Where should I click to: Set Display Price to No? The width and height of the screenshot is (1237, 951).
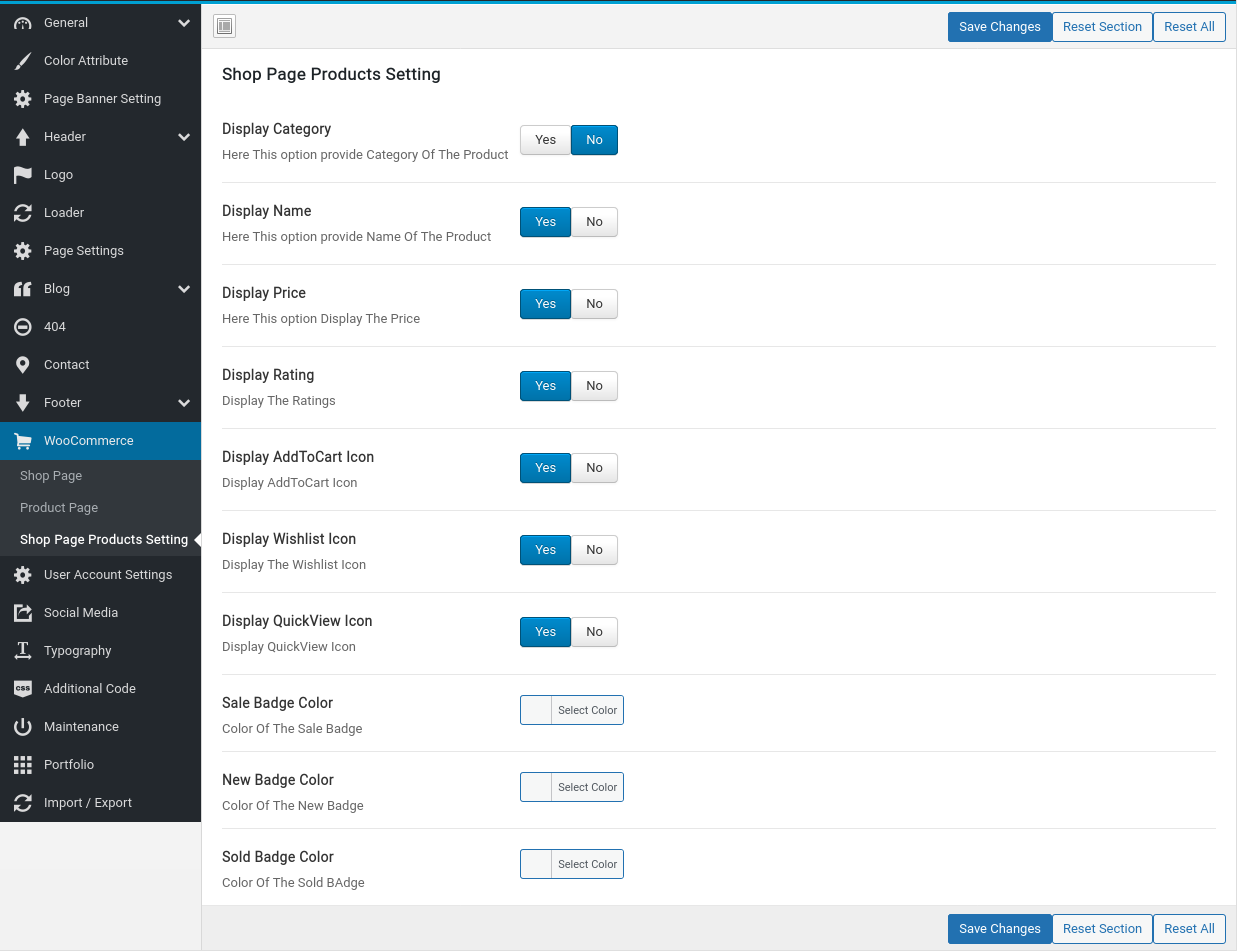coord(594,304)
